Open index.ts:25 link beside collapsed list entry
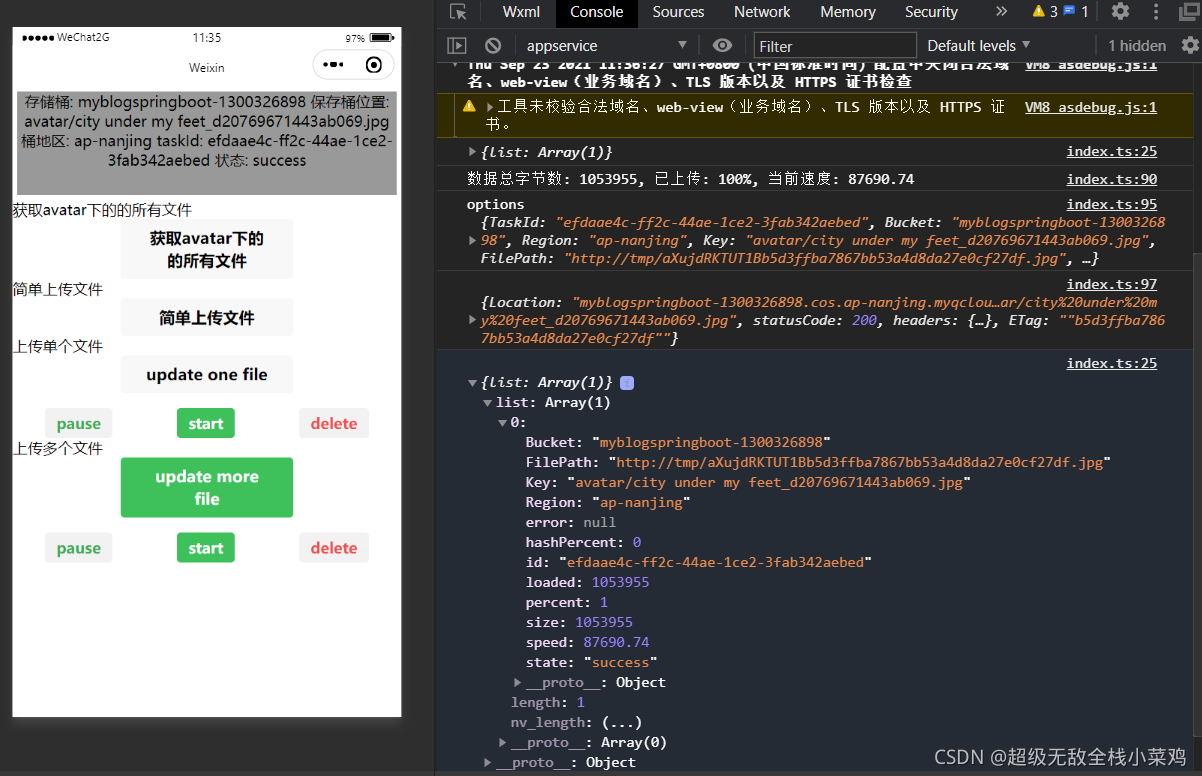 pyautogui.click(x=1112, y=151)
